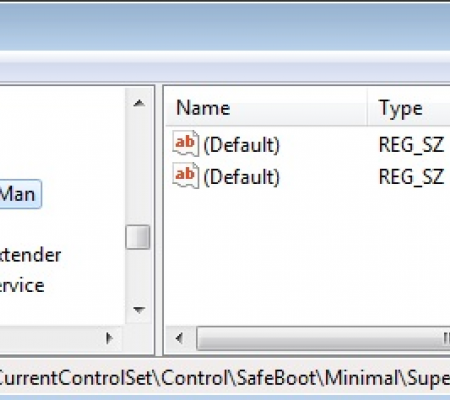This screenshot has width=450, height=400.
Task: Click the REG_SZ type of first row
Action: [411, 145]
